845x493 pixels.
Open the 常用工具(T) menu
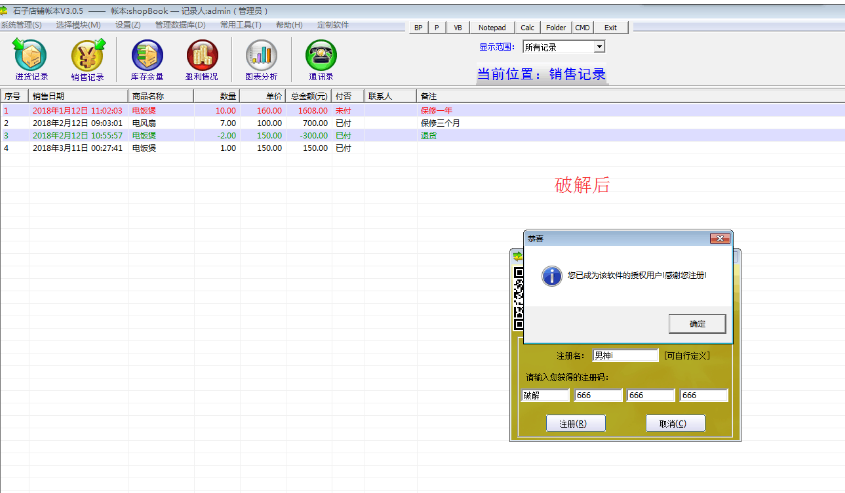[x=240, y=25]
